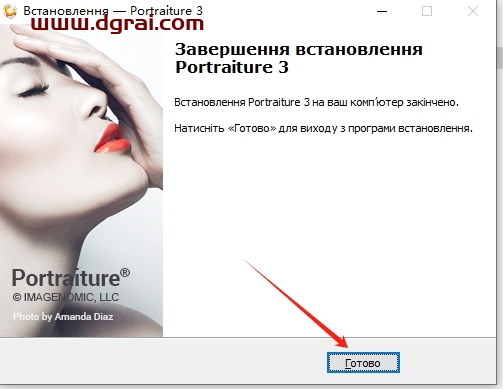
Task: Click the gray footer bar left of Готово
Action: click(163, 362)
